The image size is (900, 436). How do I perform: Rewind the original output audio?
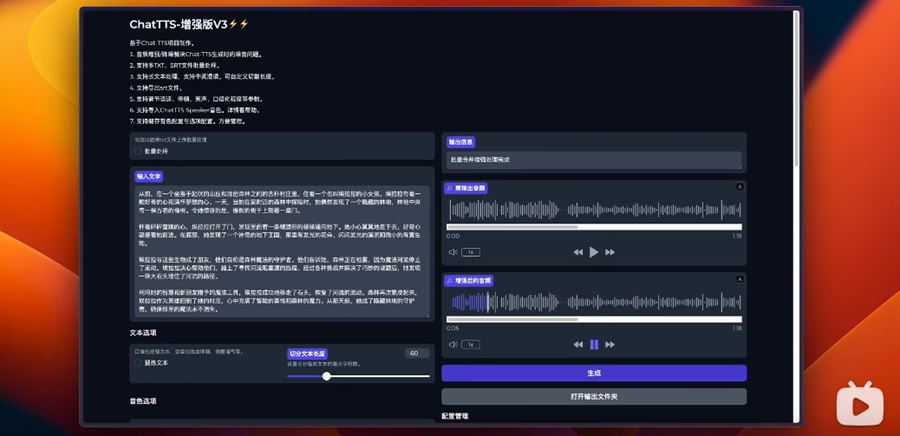coord(578,252)
